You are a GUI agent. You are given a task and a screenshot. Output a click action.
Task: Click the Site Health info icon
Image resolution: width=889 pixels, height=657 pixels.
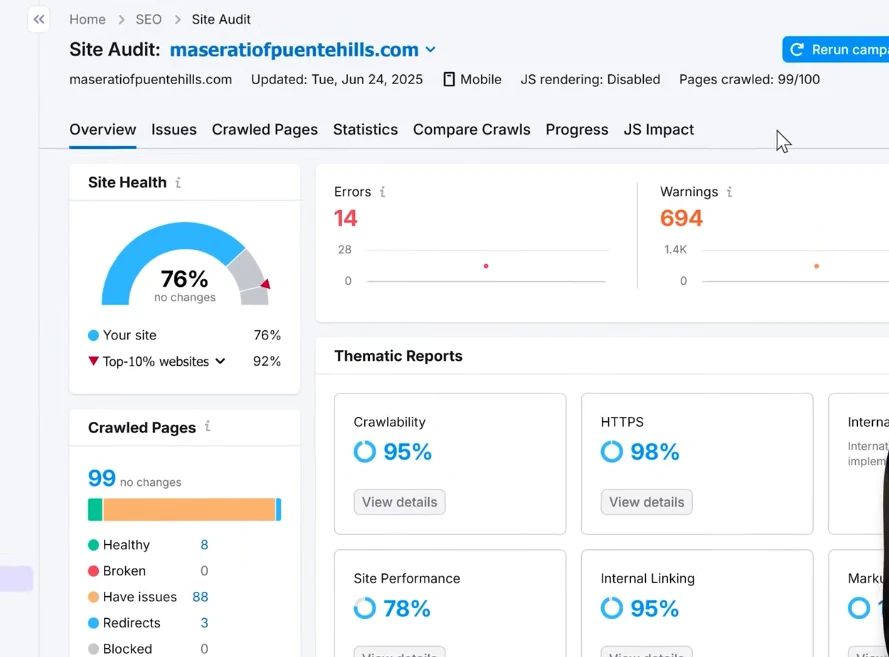[x=178, y=183]
